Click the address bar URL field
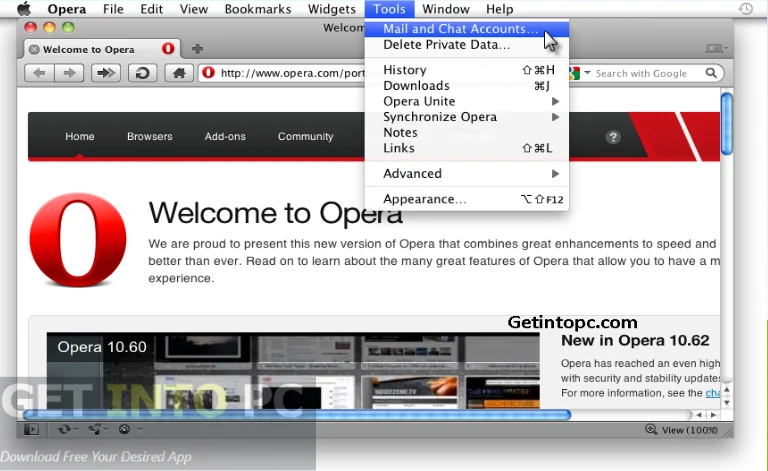768x471 pixels. (x=292, y=73)
